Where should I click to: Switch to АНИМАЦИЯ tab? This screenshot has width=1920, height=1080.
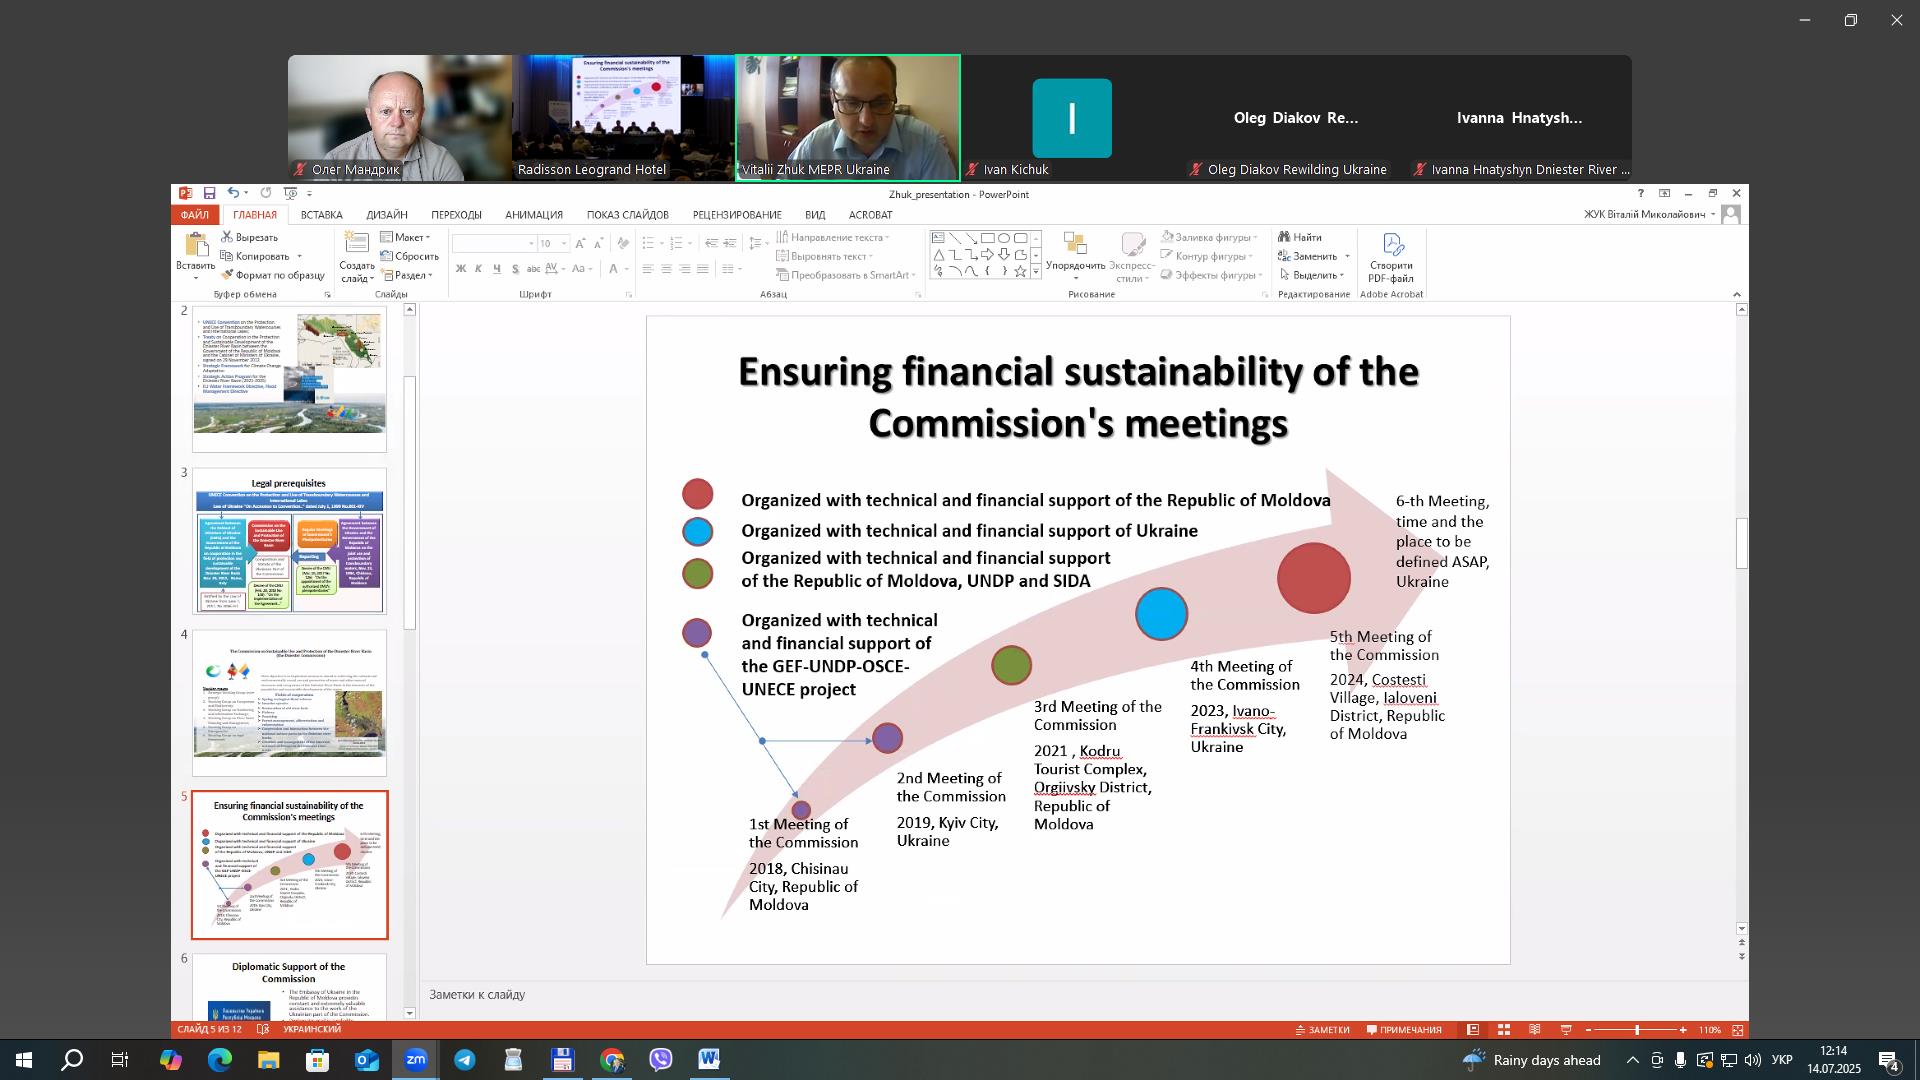coord(534,215)
